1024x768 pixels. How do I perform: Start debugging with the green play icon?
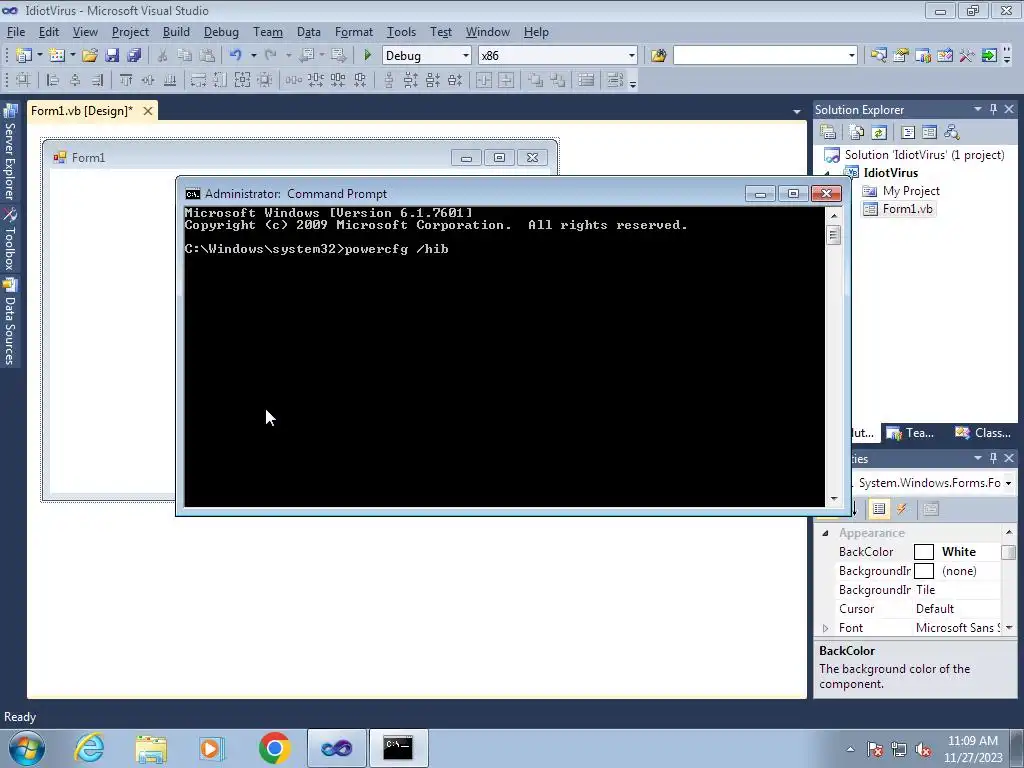click(367, 56)
